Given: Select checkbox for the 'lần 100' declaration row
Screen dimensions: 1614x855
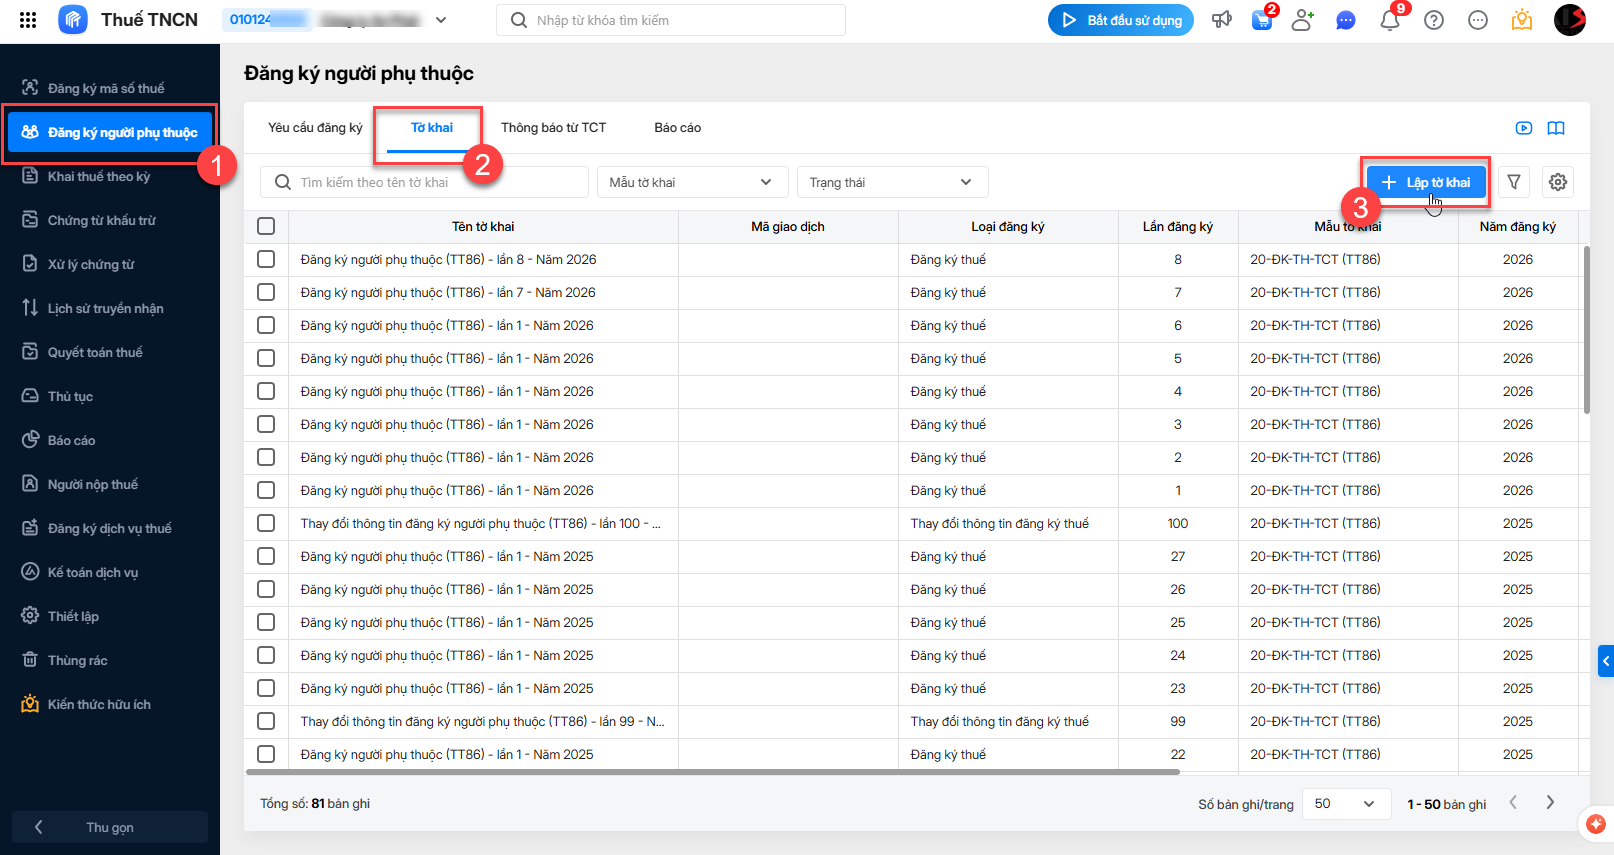Looking at the screenshot, I should point(266,523).
